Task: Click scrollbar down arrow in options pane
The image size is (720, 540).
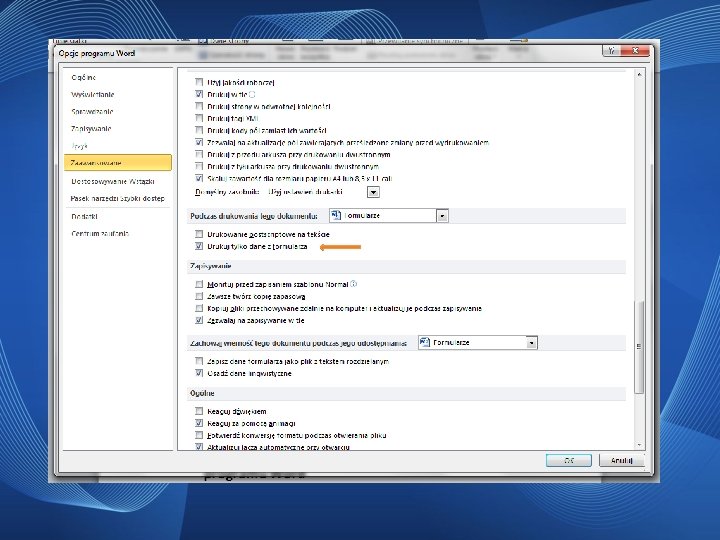Action: (x=639, y=445)
